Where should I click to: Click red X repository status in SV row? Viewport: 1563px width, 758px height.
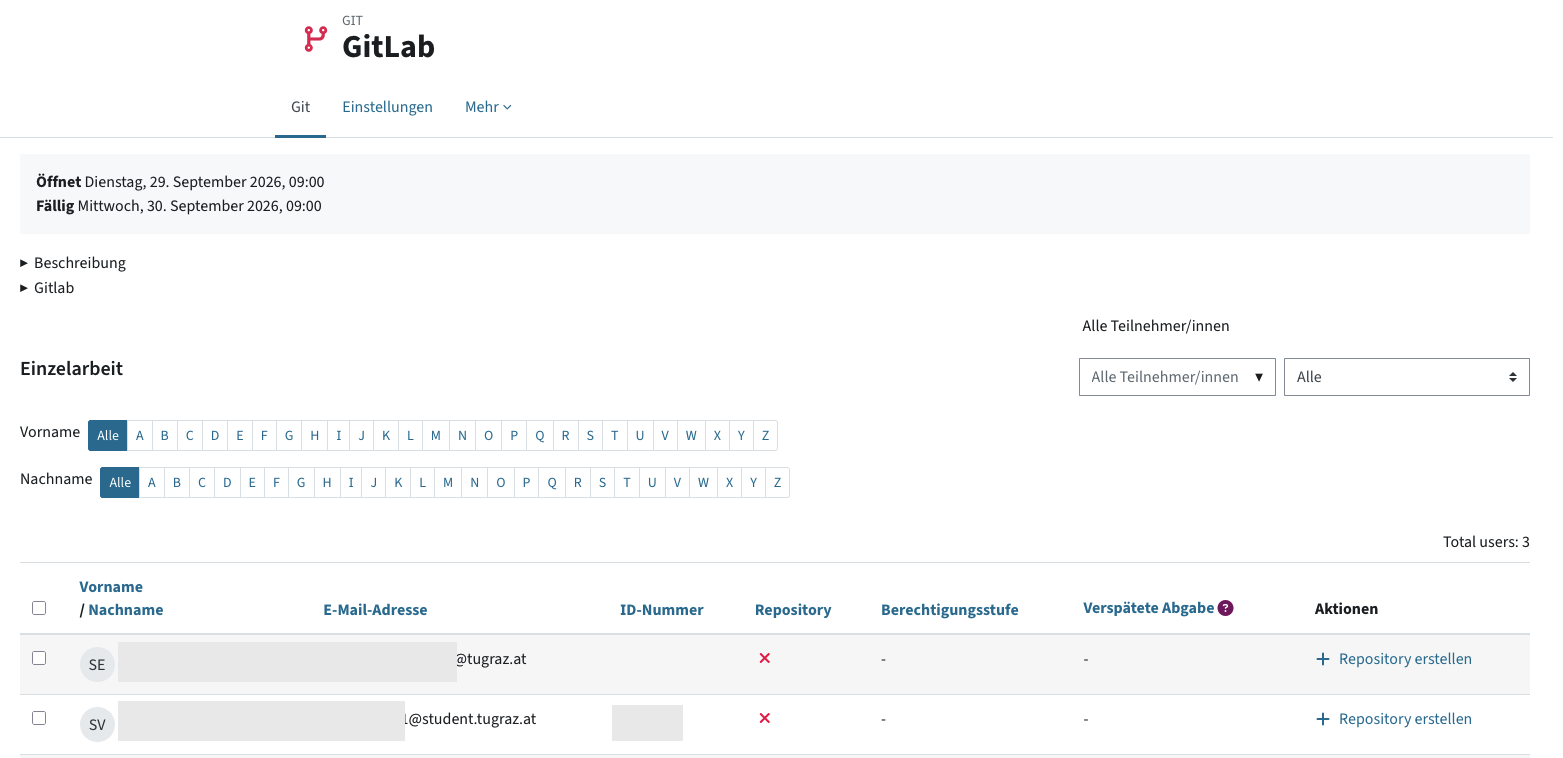point(765,718)
